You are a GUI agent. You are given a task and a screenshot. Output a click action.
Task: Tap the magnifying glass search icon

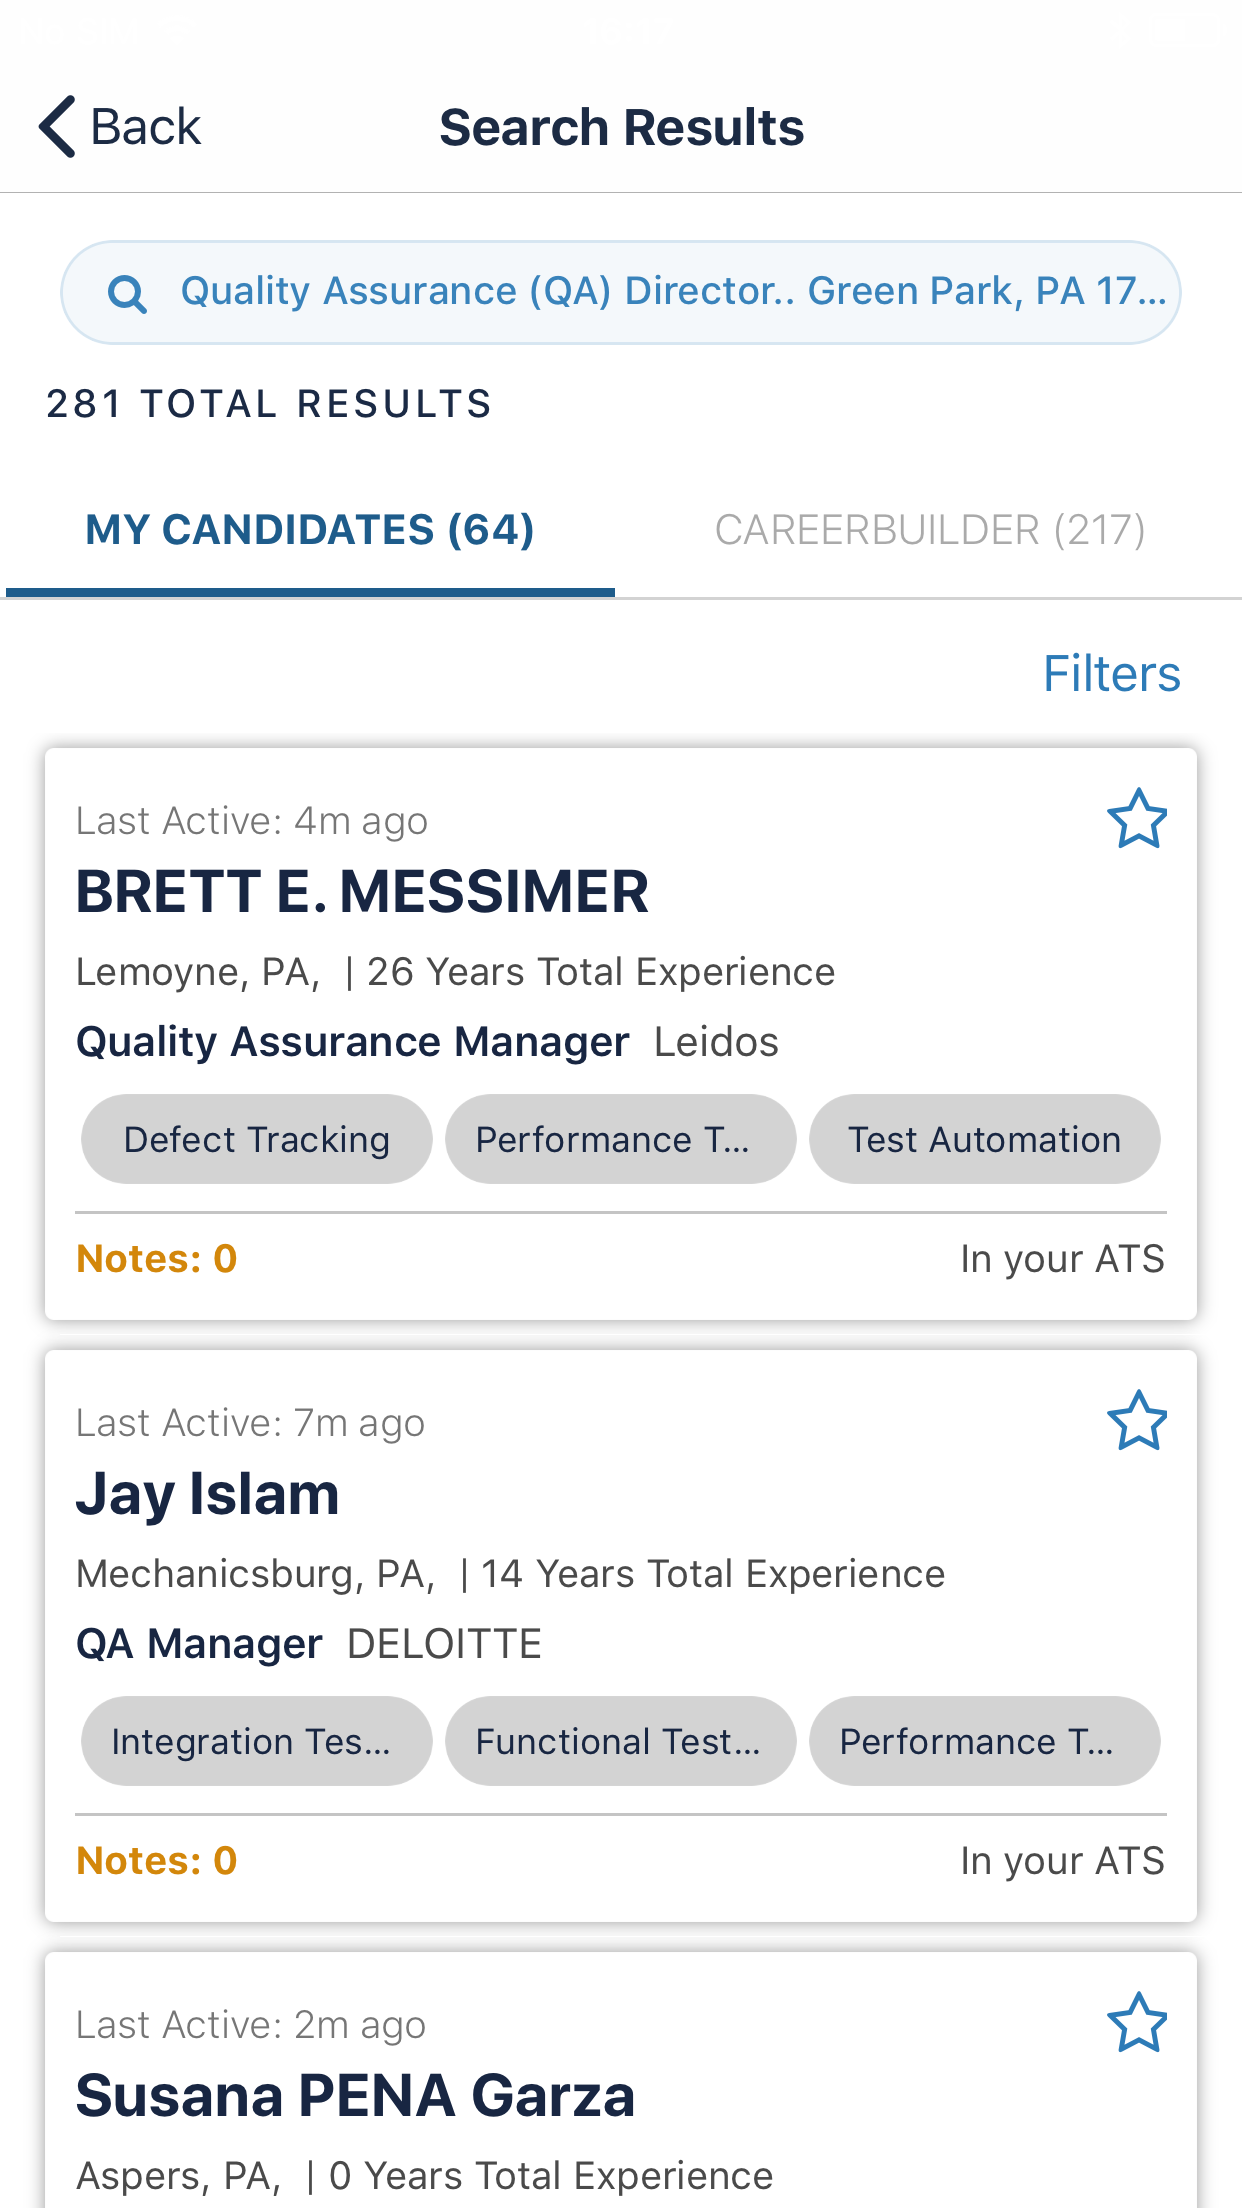127,294
